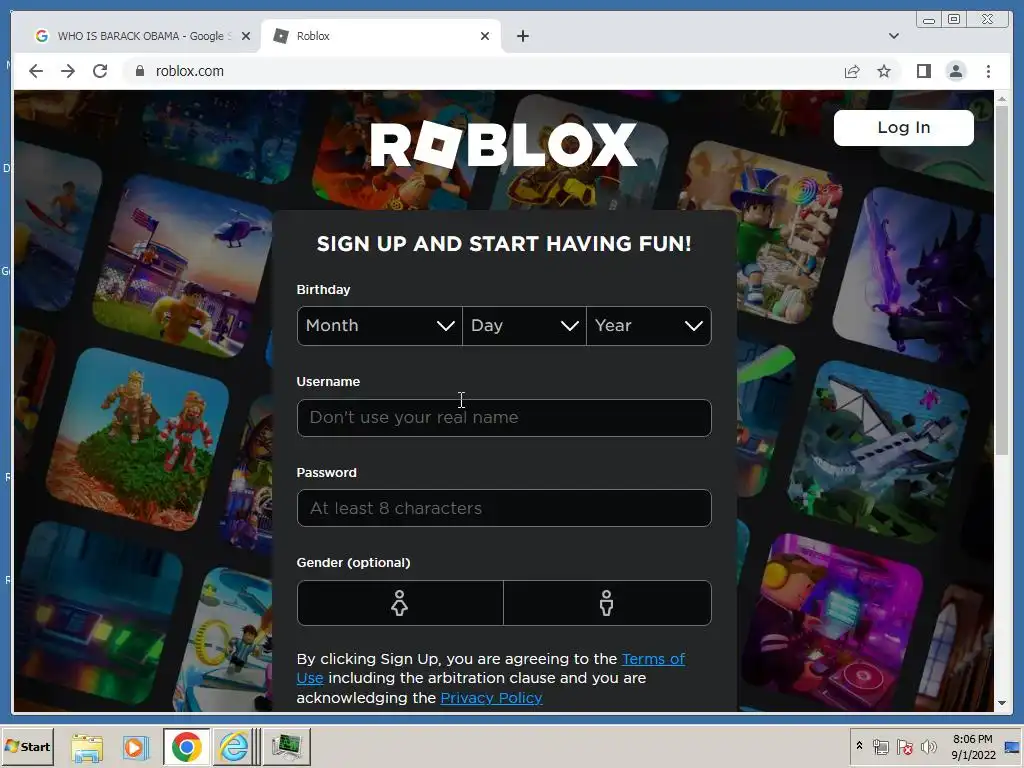Click the Log In button
Screen dimensions: 1024x768
(x=903, y=127)
